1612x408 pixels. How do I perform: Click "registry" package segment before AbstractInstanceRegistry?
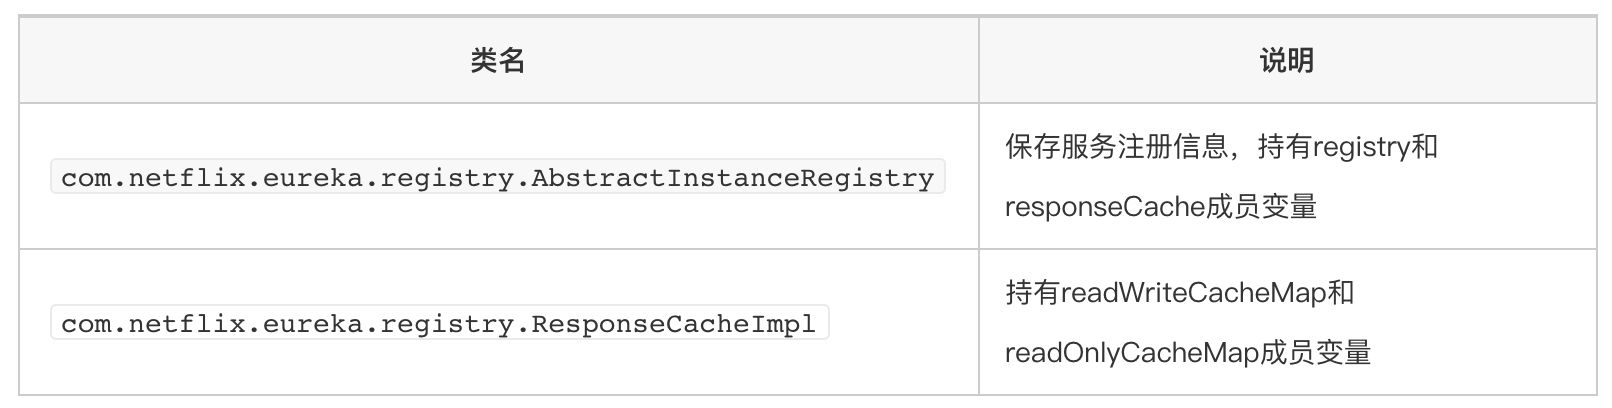447,178
